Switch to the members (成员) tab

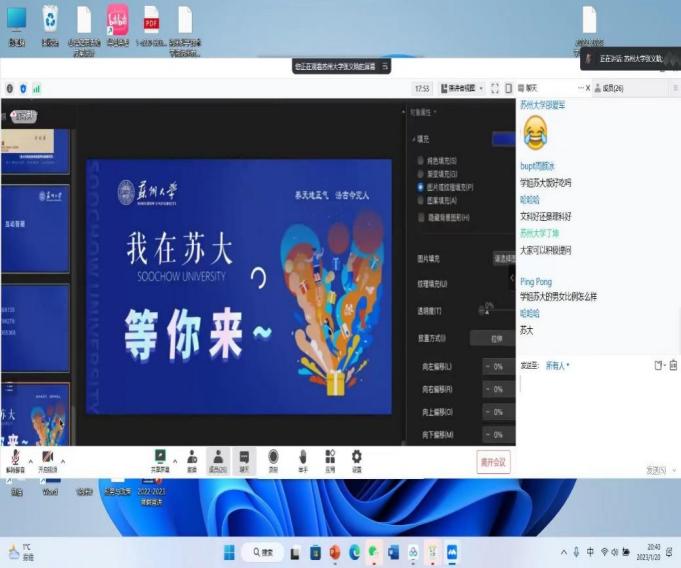click(611, 88)
